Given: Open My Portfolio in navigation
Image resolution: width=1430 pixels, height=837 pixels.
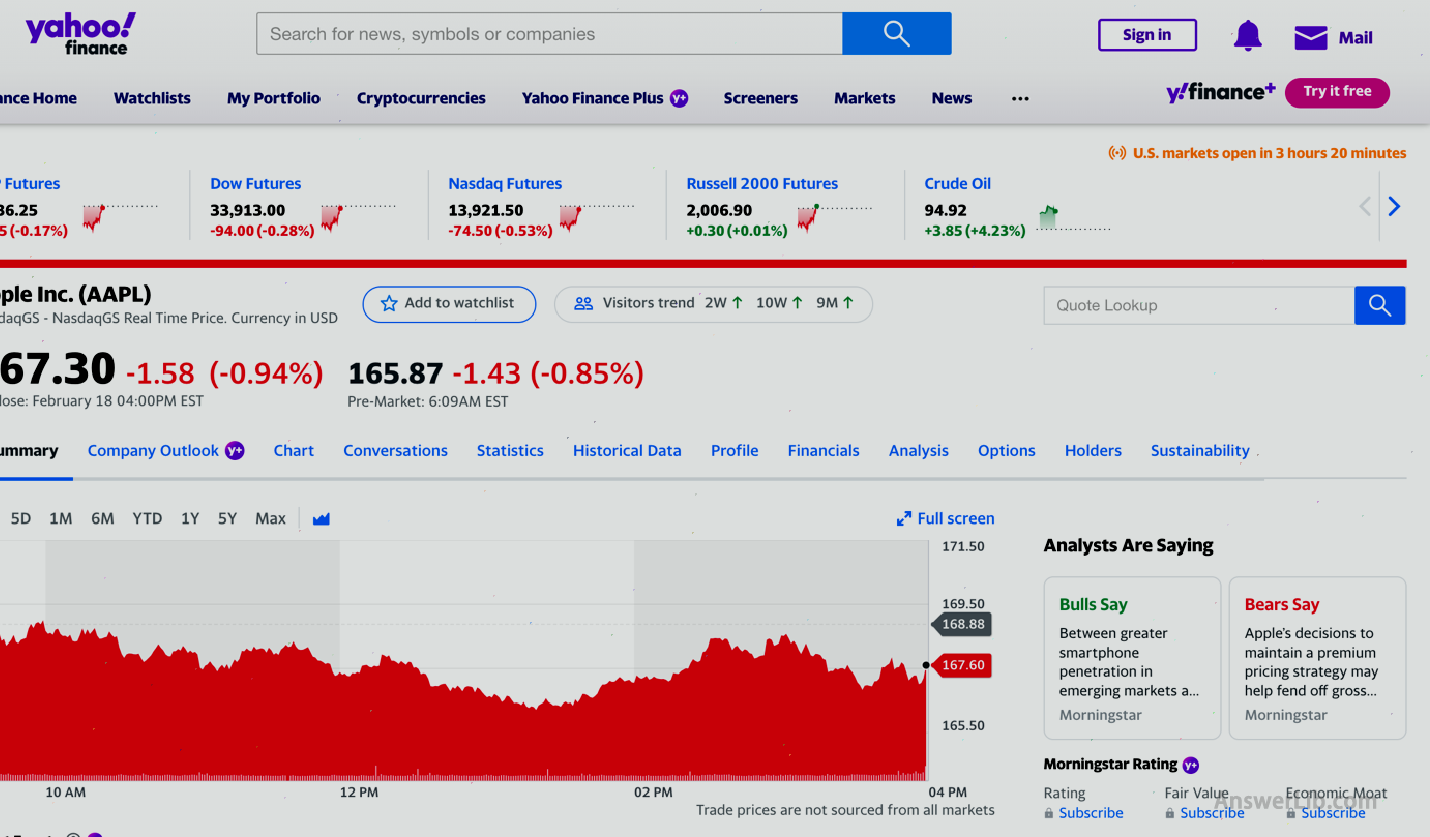Looking at the screenshot, I should (274, 98).
